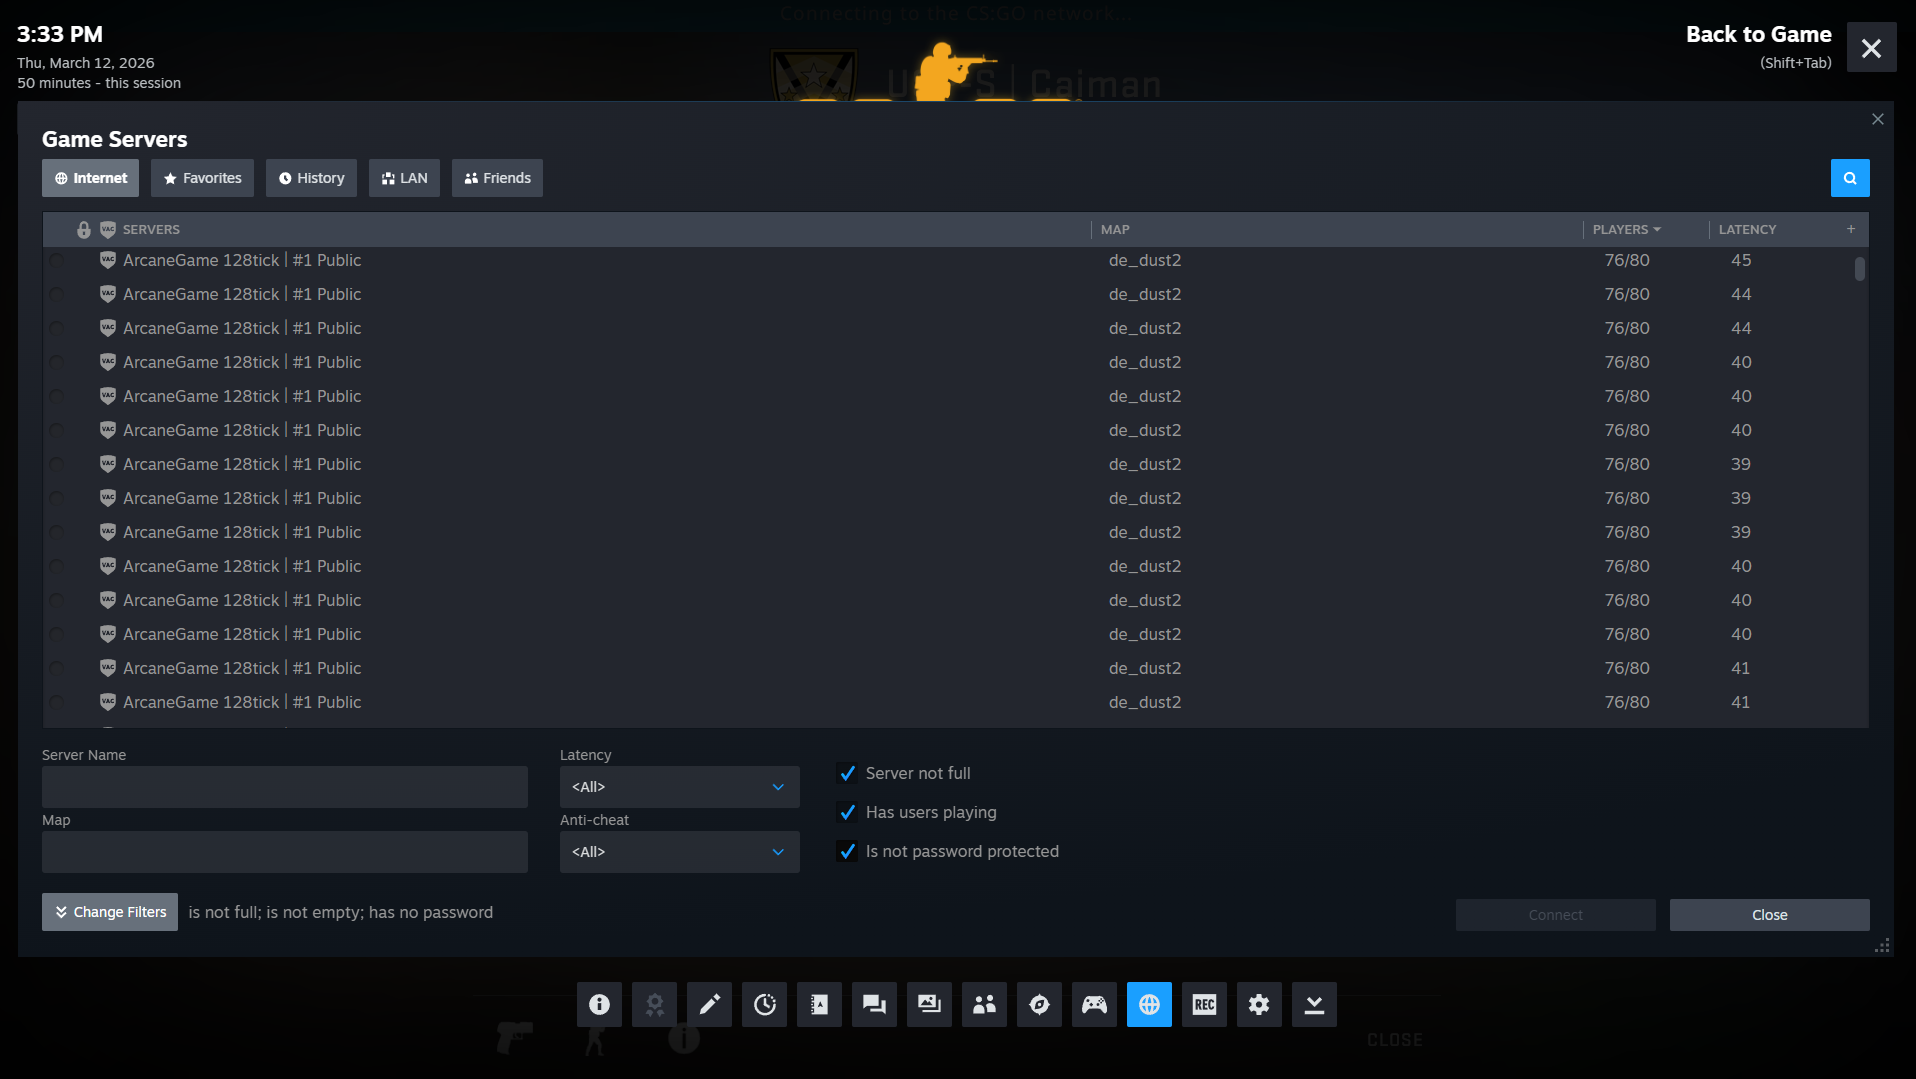Click the password lock column header icon
This screenshot has height=1079, width=1916.
tap(84, 230)
